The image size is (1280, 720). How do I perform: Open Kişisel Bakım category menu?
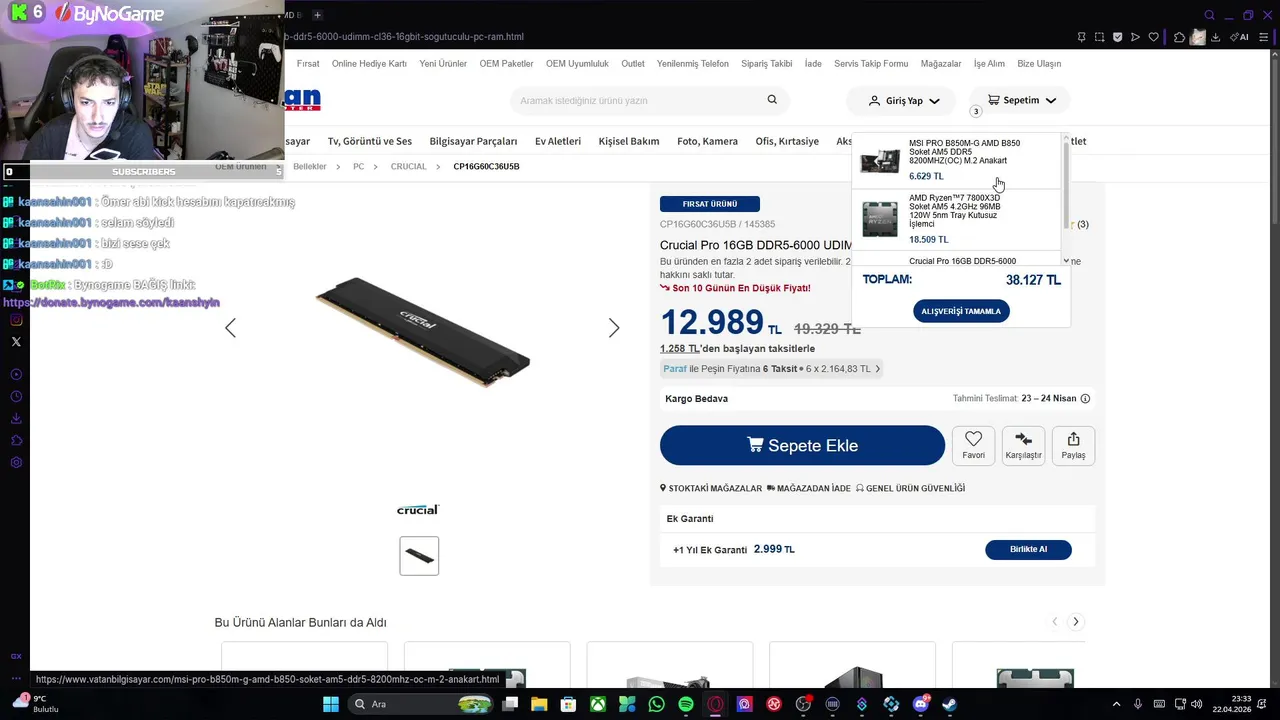click(629, 141)
